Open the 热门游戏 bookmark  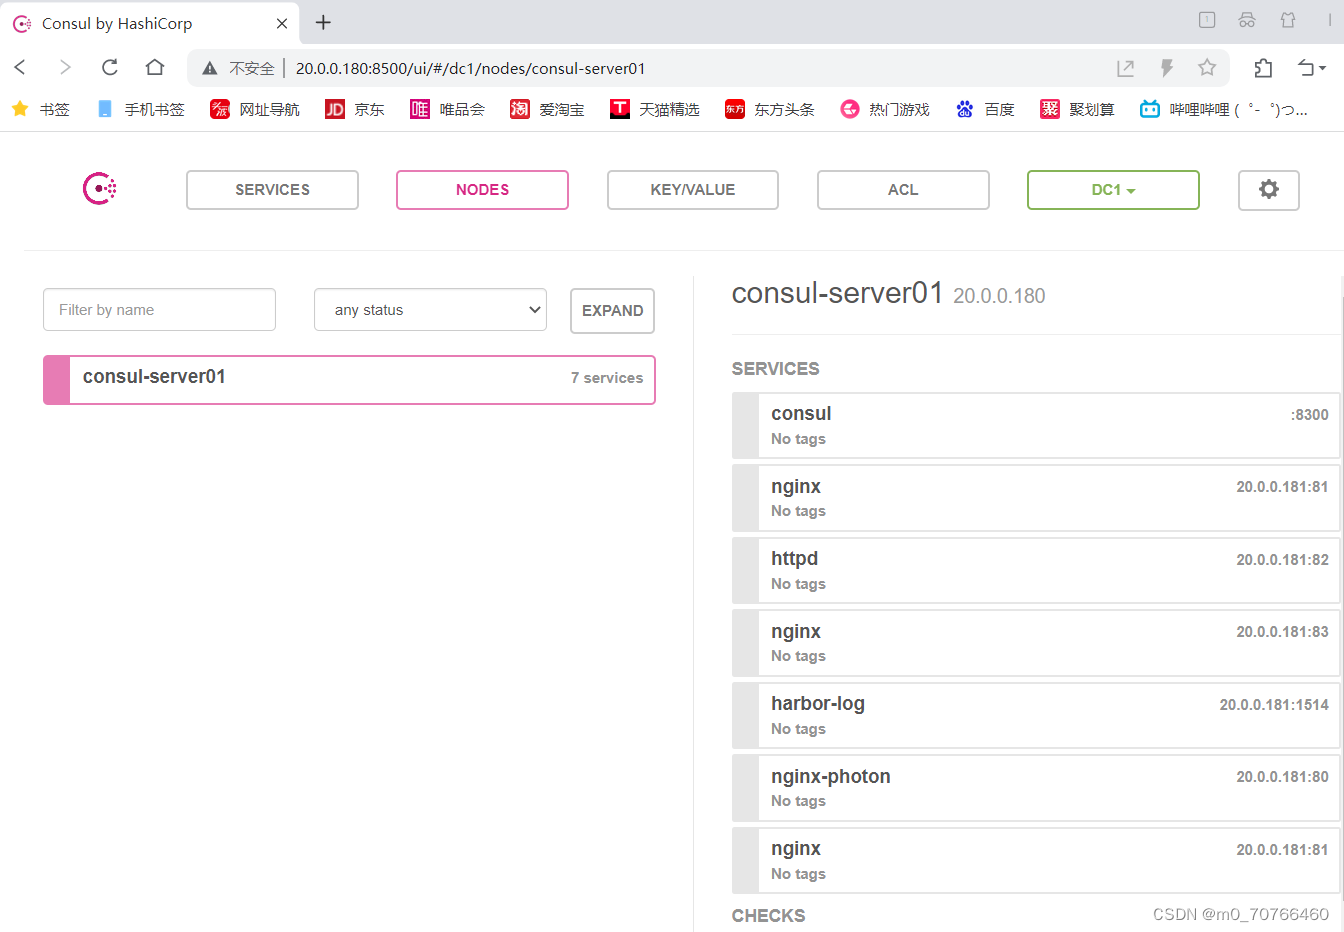coord(885,109)
